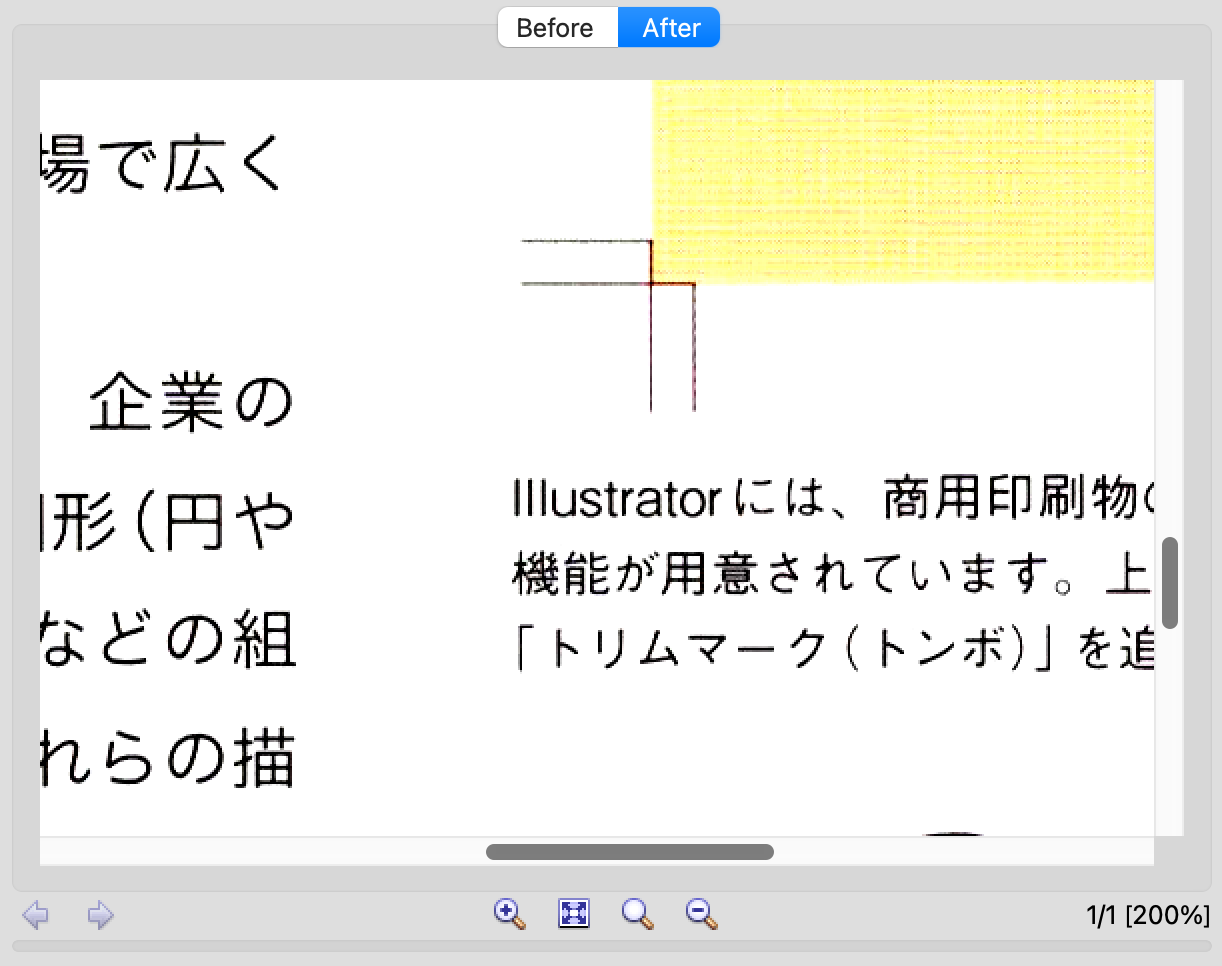Click the progress bar at window bottom
Screen dimensions: 1222x966
(x=610, y=946)
